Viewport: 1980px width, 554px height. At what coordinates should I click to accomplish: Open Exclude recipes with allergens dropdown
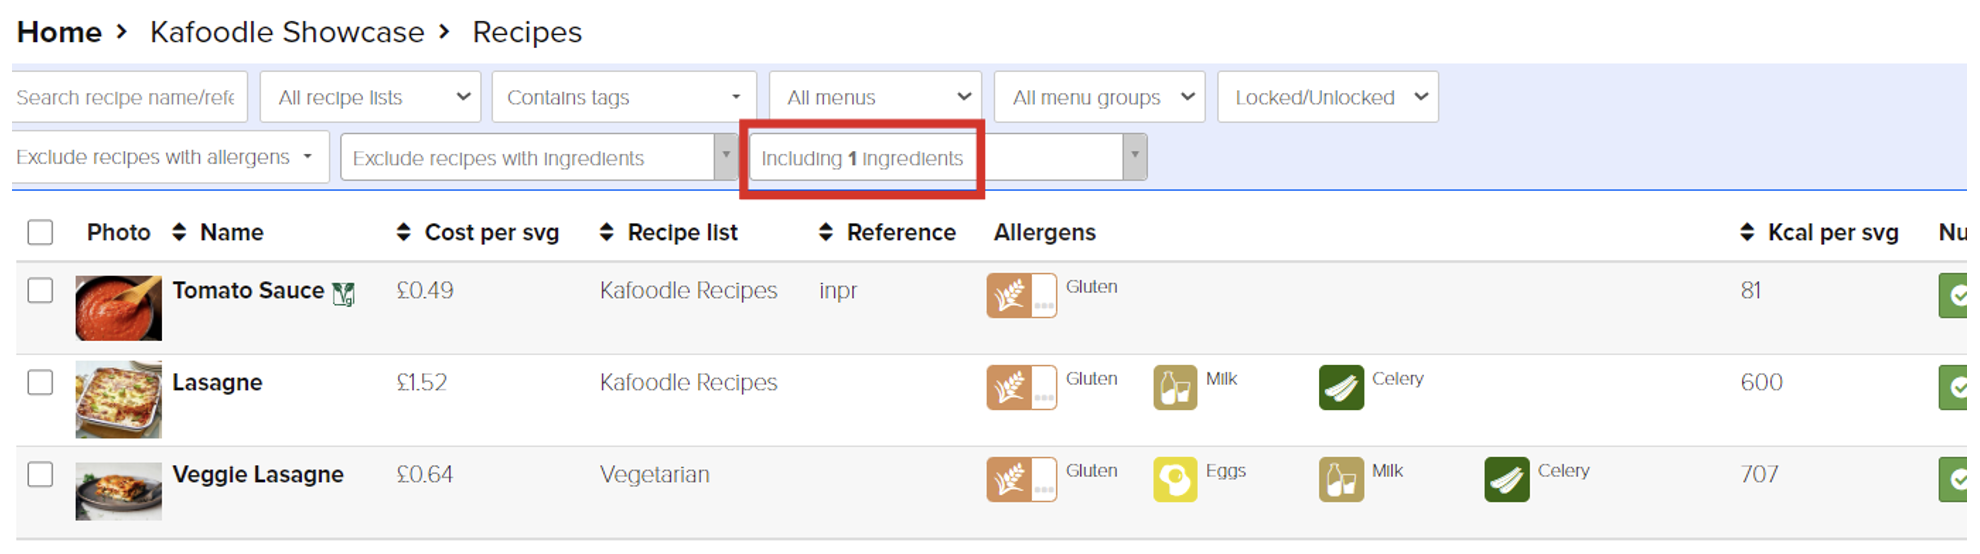point(168,157)
